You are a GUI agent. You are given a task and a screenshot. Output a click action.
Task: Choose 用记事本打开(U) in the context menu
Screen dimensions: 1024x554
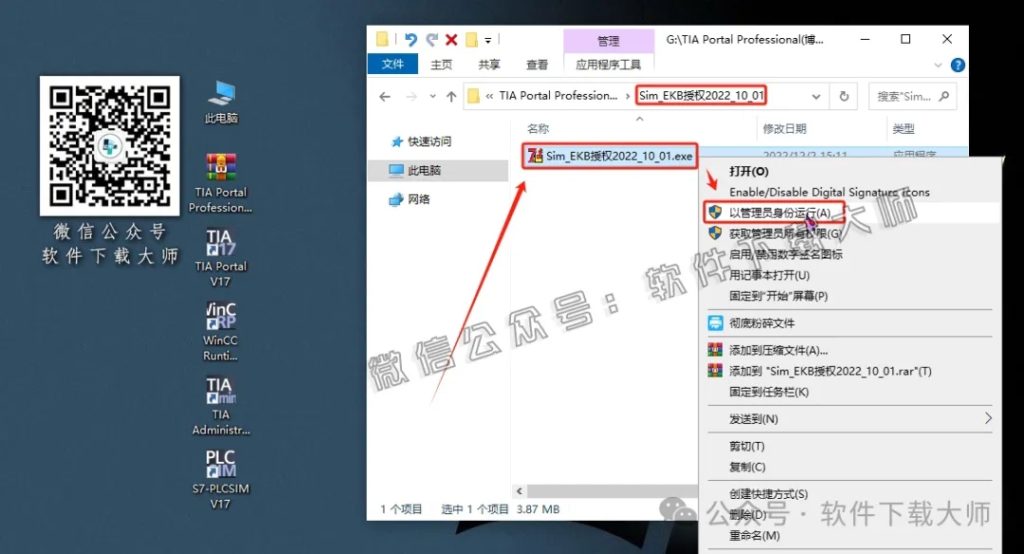[x=769, y=275]
